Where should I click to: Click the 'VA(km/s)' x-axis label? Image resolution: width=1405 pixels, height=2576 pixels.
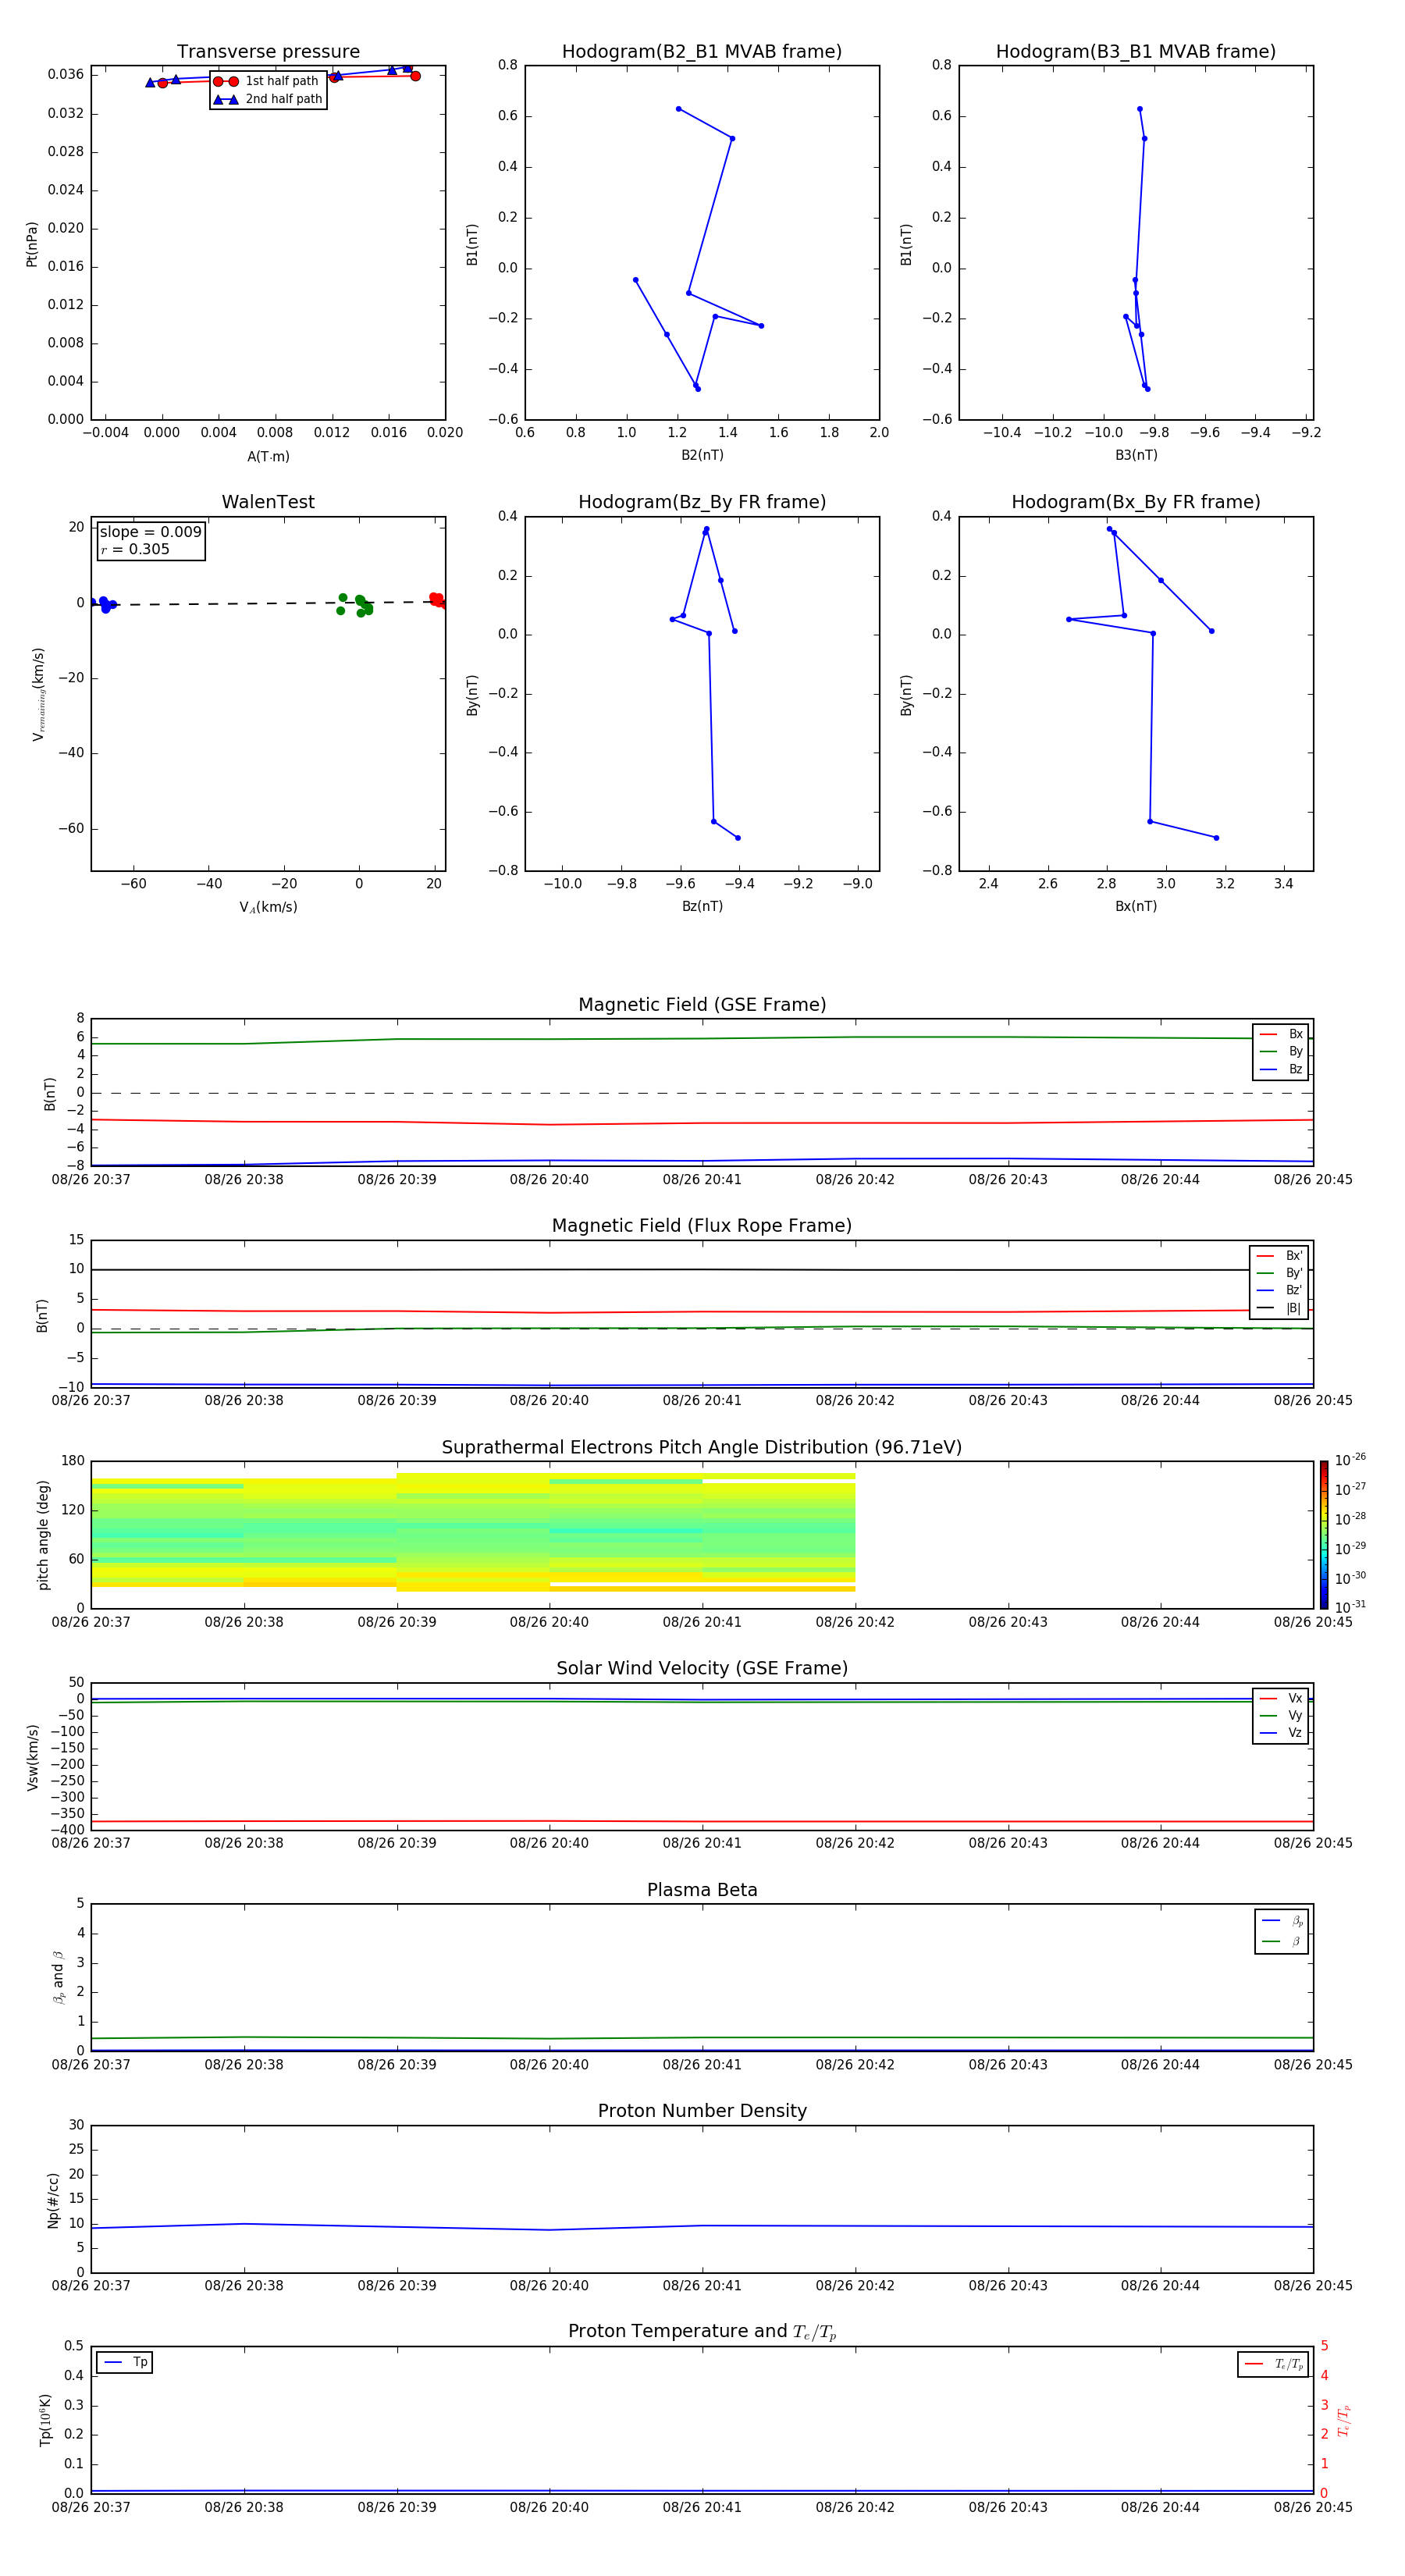click(268, 907)
